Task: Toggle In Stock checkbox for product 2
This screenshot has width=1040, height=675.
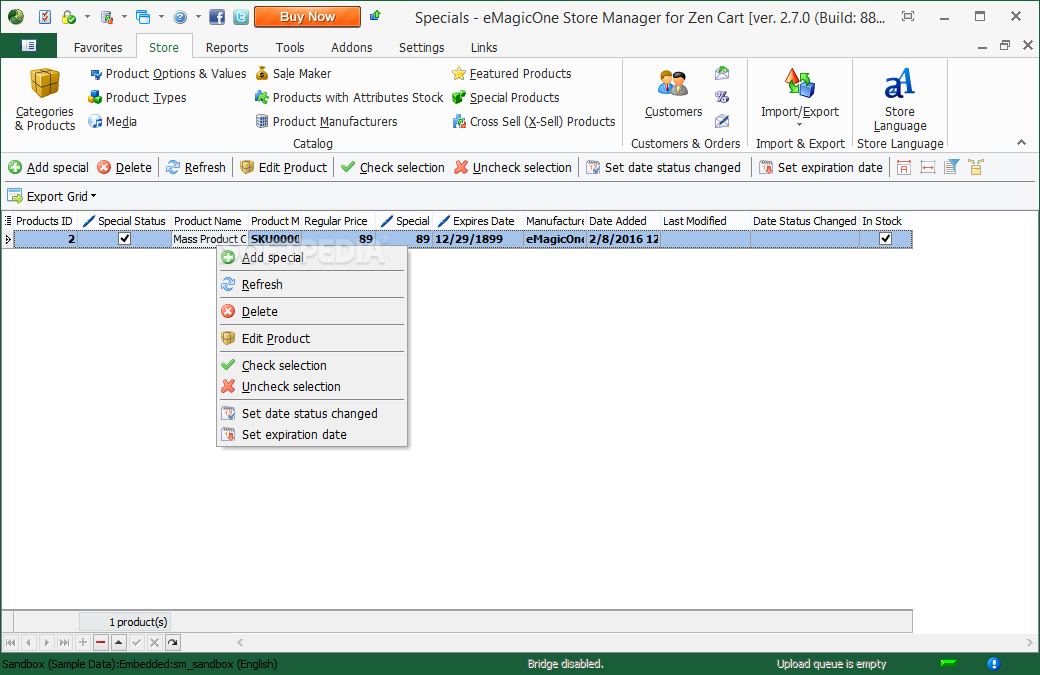Action: (885, 239)
